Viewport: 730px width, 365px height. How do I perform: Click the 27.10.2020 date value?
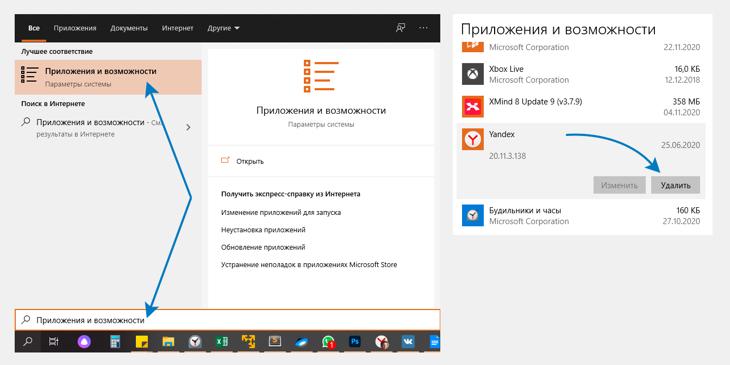pos(682,221)
